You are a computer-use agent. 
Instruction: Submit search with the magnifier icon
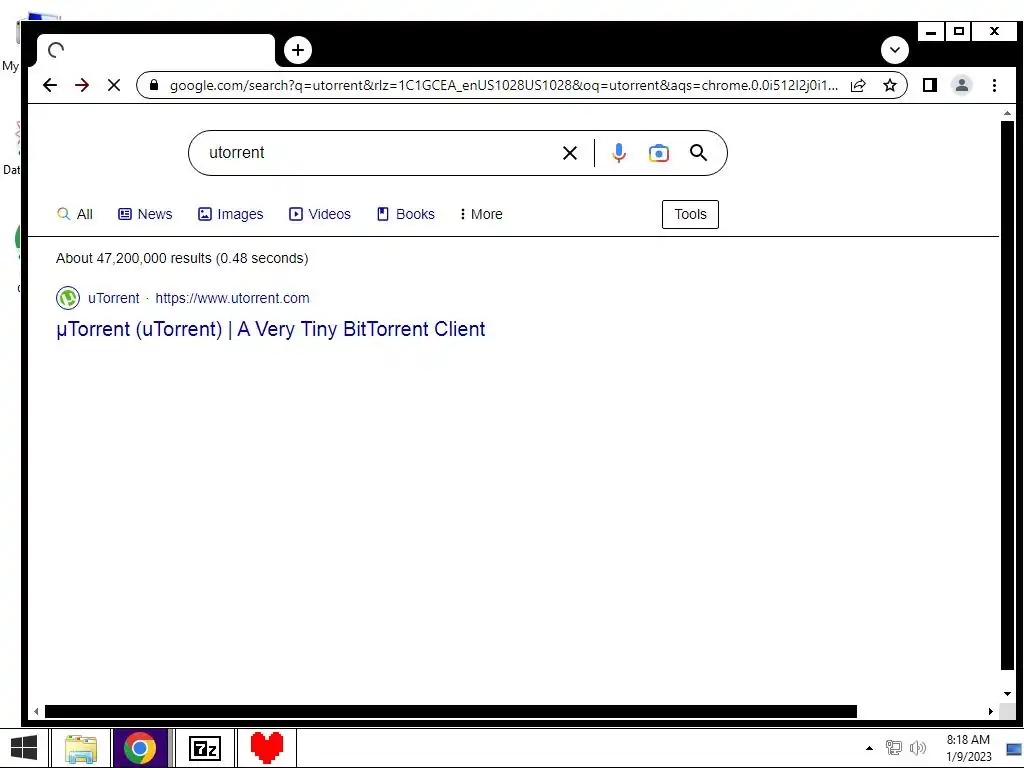tap(698, 153)
